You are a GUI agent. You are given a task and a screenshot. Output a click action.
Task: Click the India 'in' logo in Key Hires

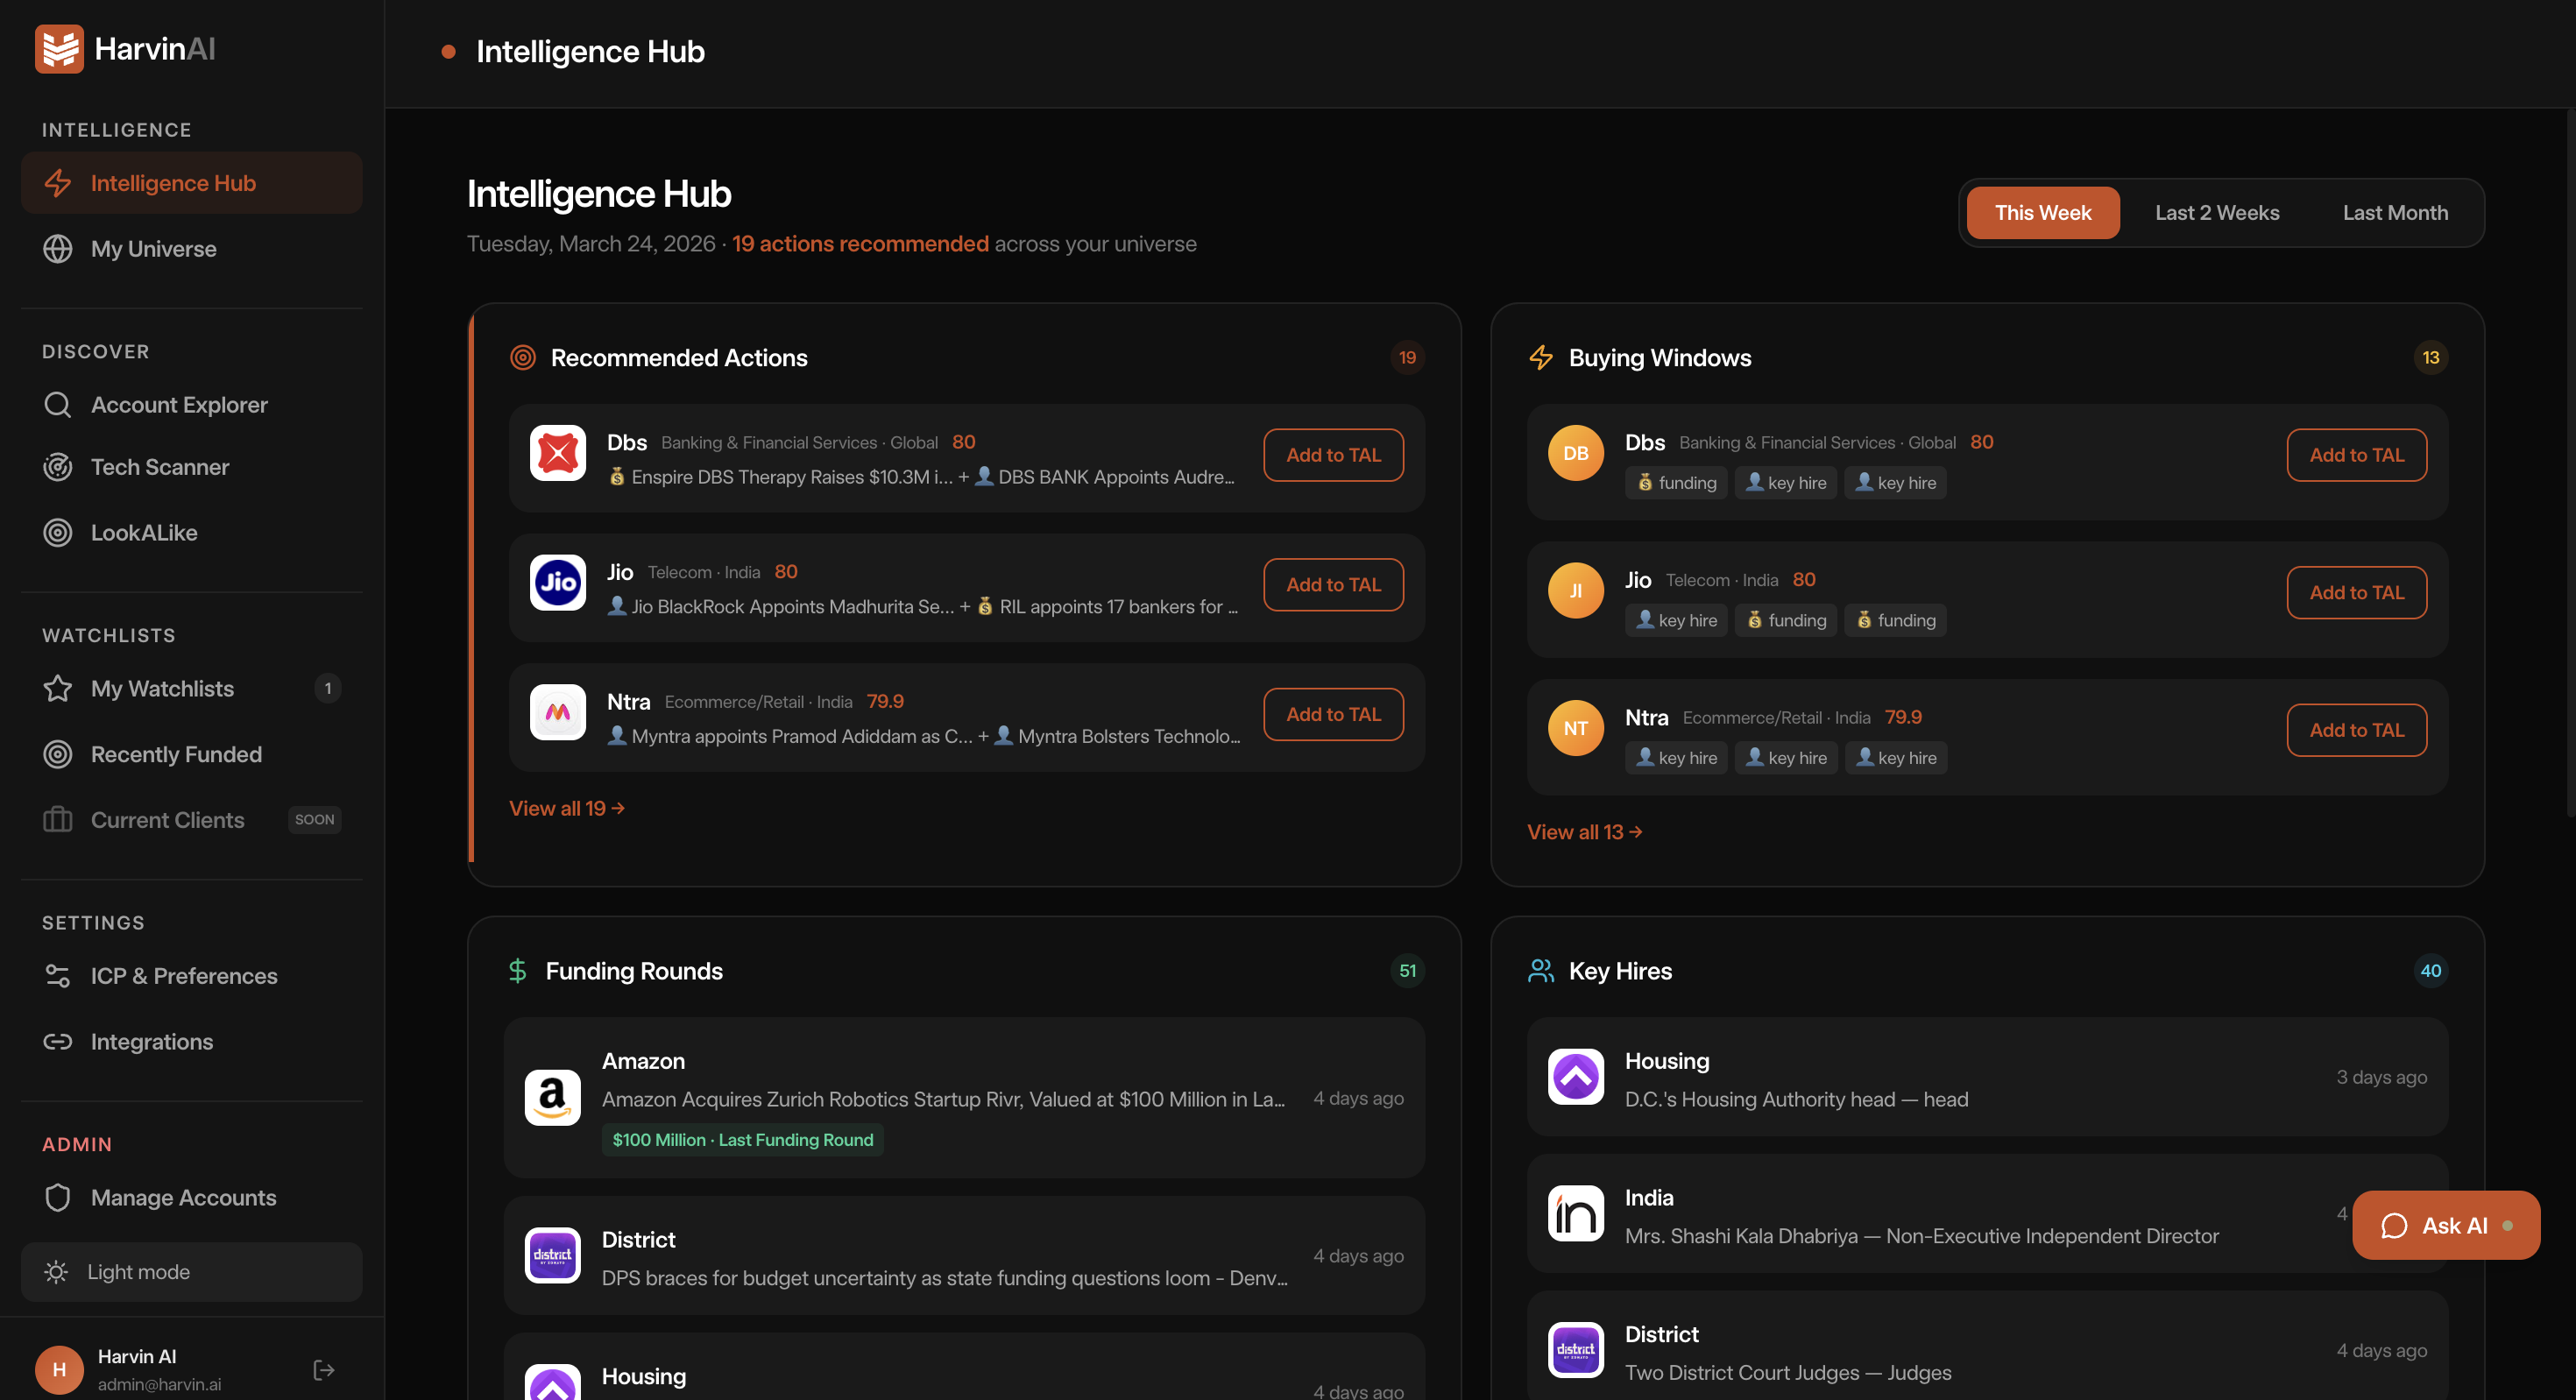click(1576, 1214)
